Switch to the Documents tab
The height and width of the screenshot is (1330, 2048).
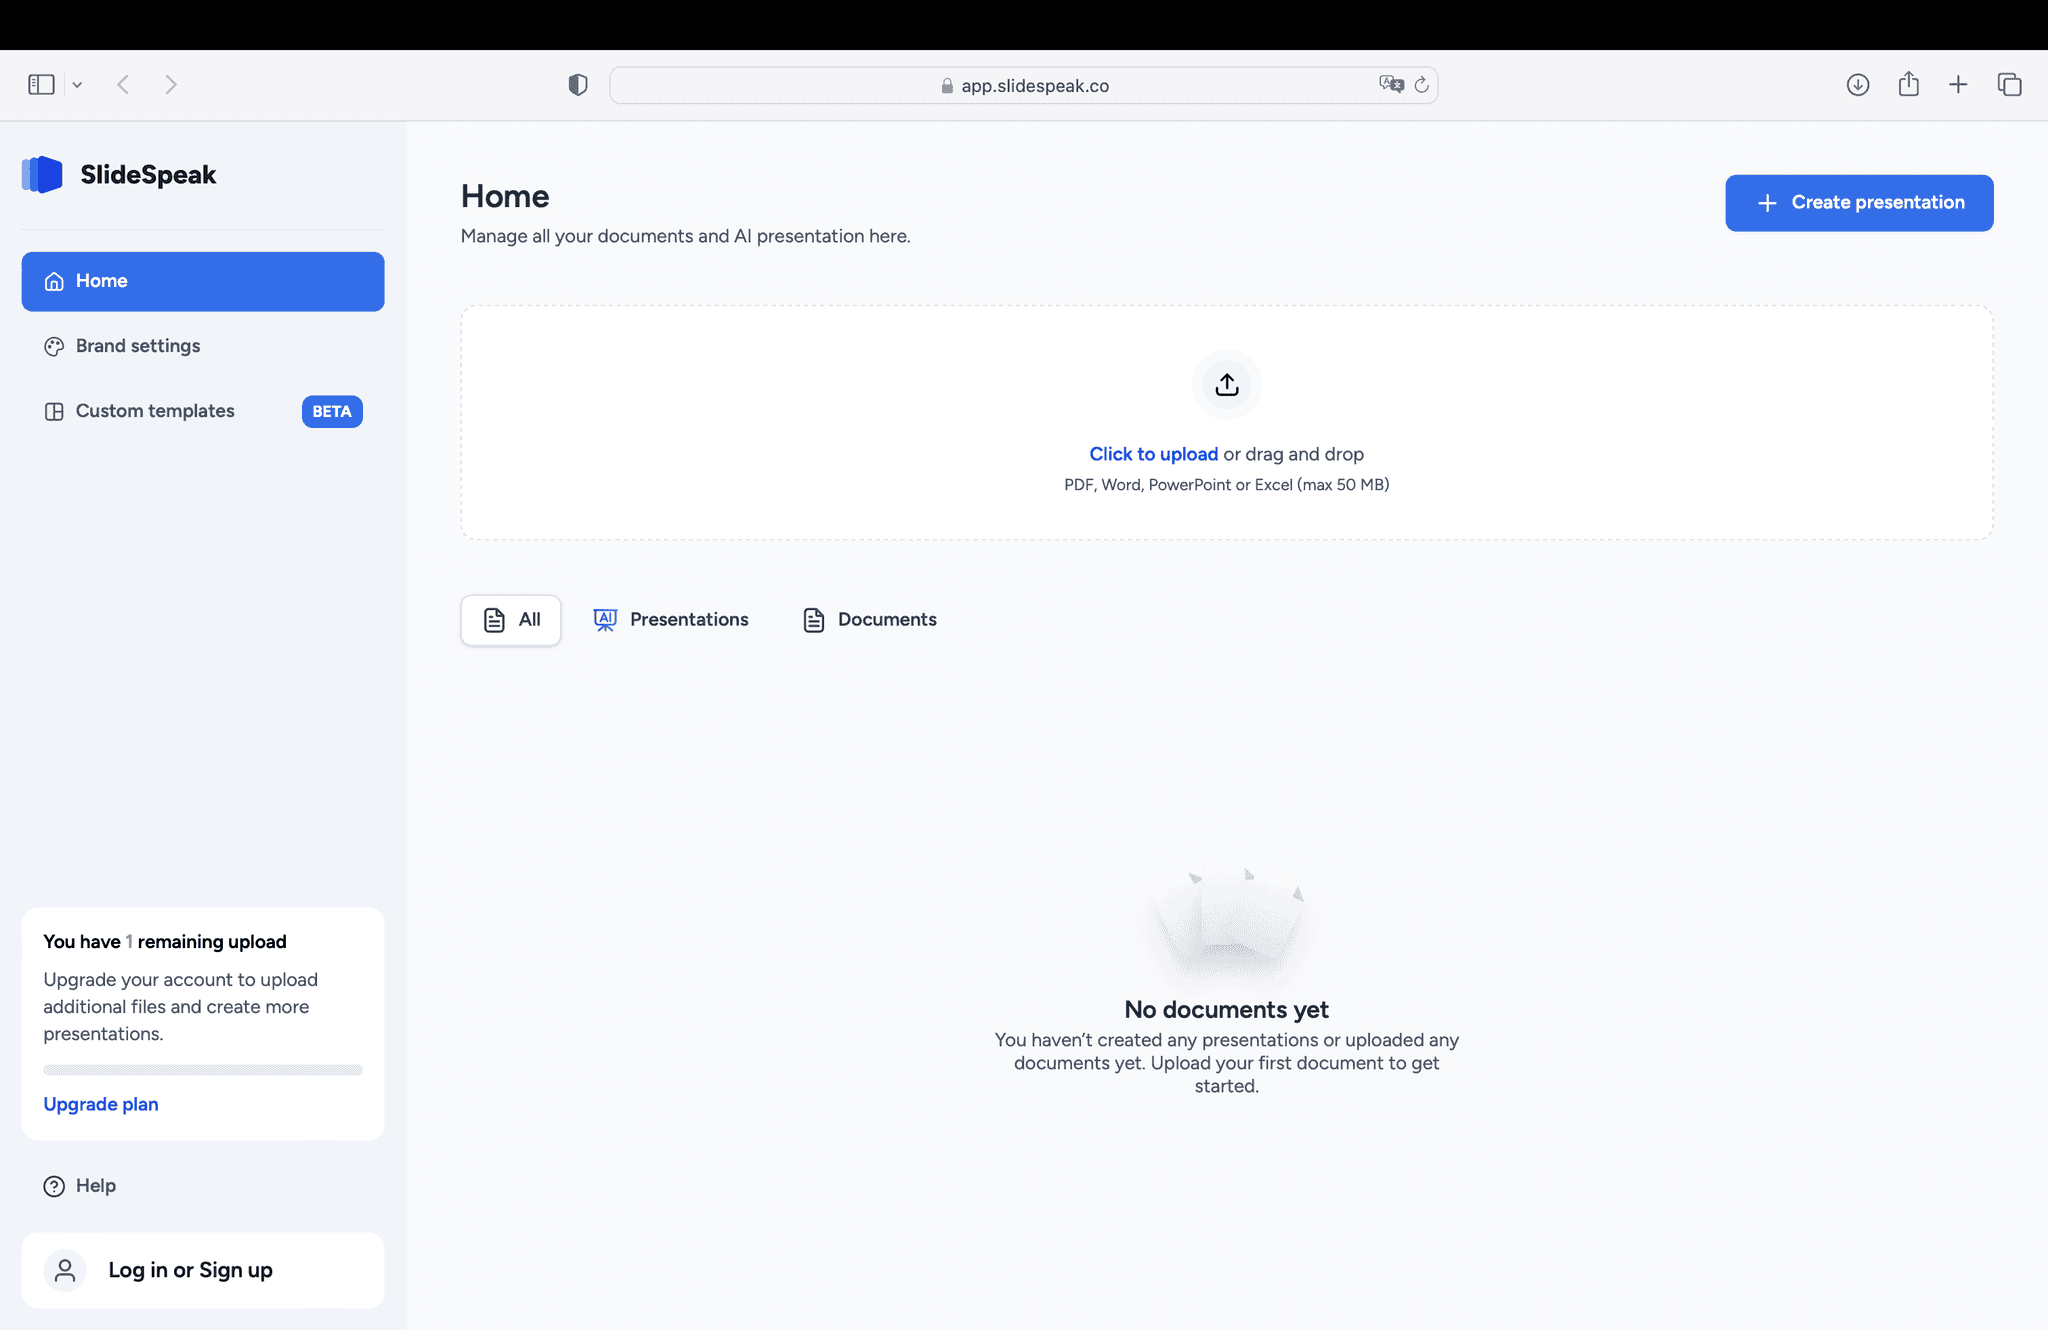click(x=869, y=620)
